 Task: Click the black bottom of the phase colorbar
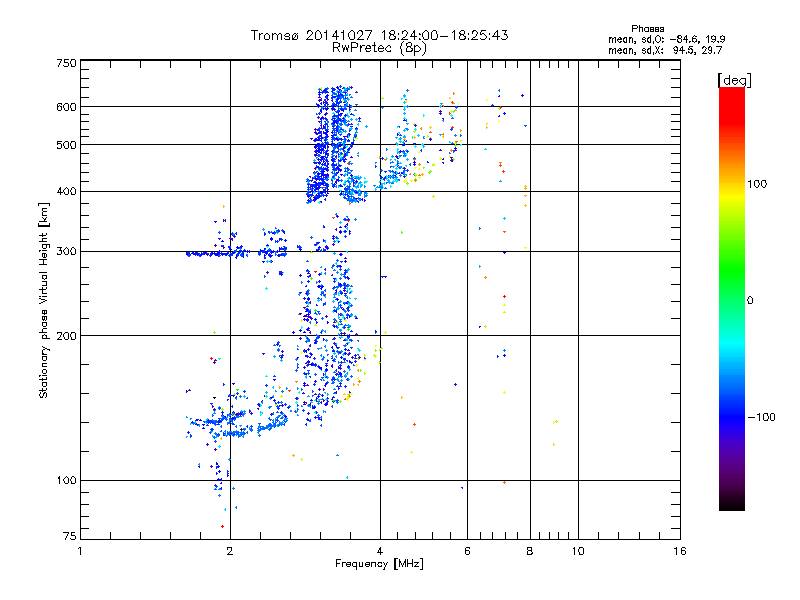click(732, 504)
